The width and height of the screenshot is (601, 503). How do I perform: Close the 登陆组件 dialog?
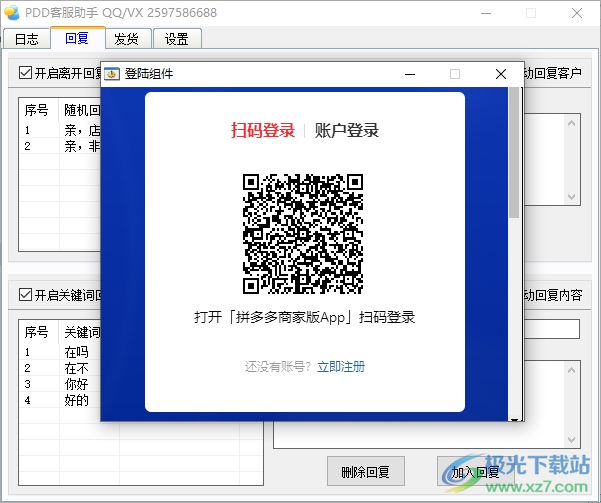[x=501, y=74]
